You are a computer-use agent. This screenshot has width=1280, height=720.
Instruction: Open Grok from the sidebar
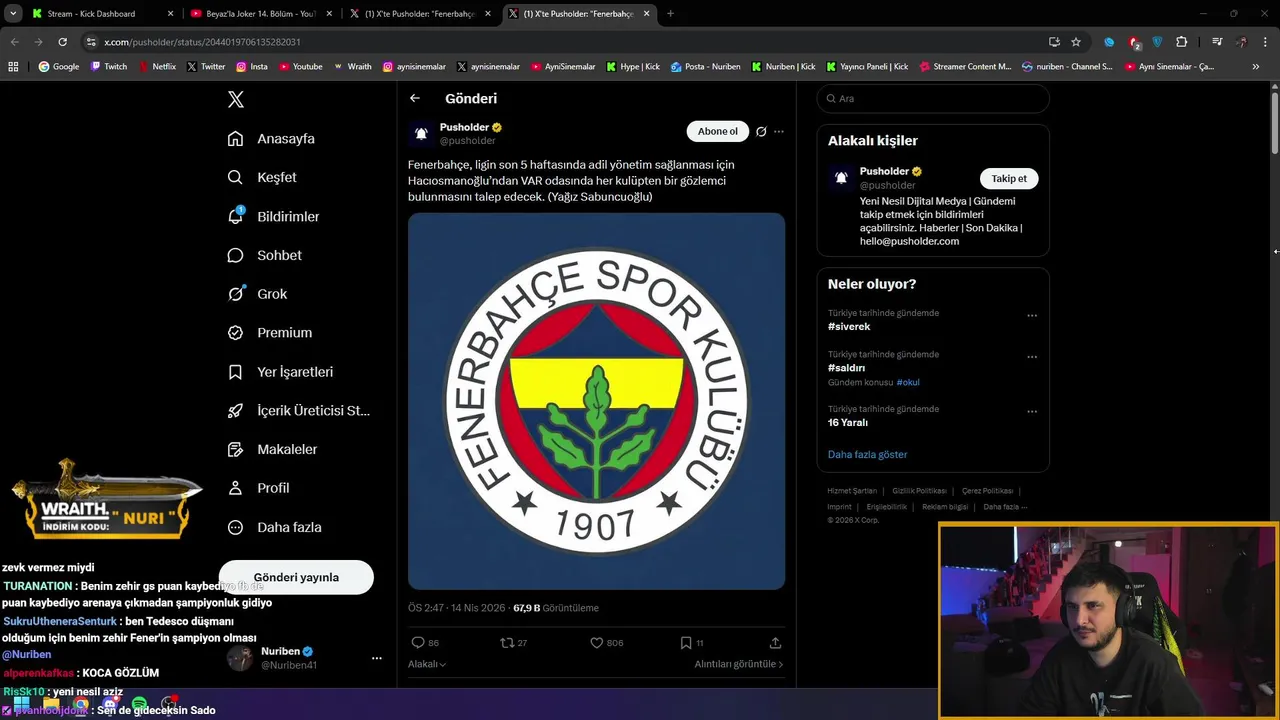click(257, 294)
